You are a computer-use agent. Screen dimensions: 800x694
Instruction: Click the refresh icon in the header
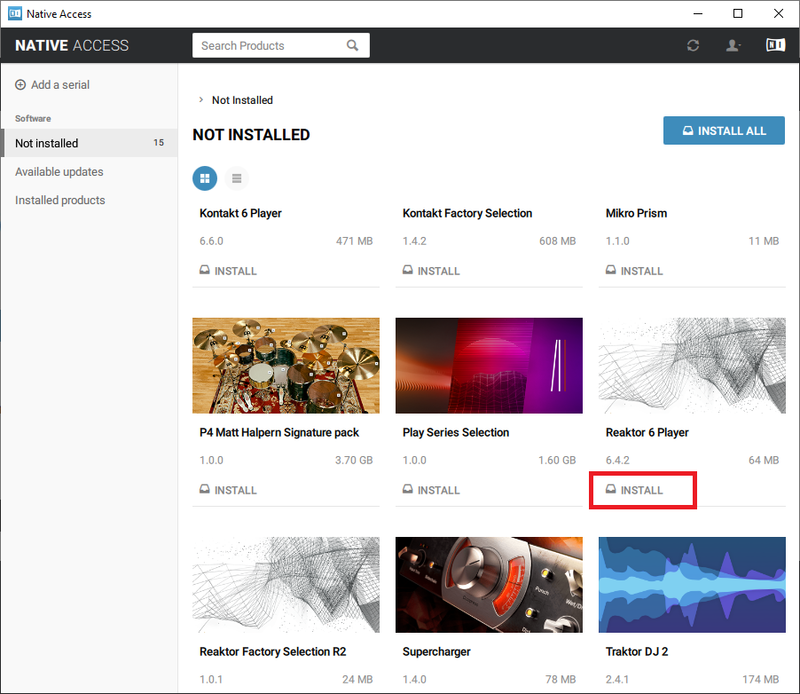(x=693, y=46)
